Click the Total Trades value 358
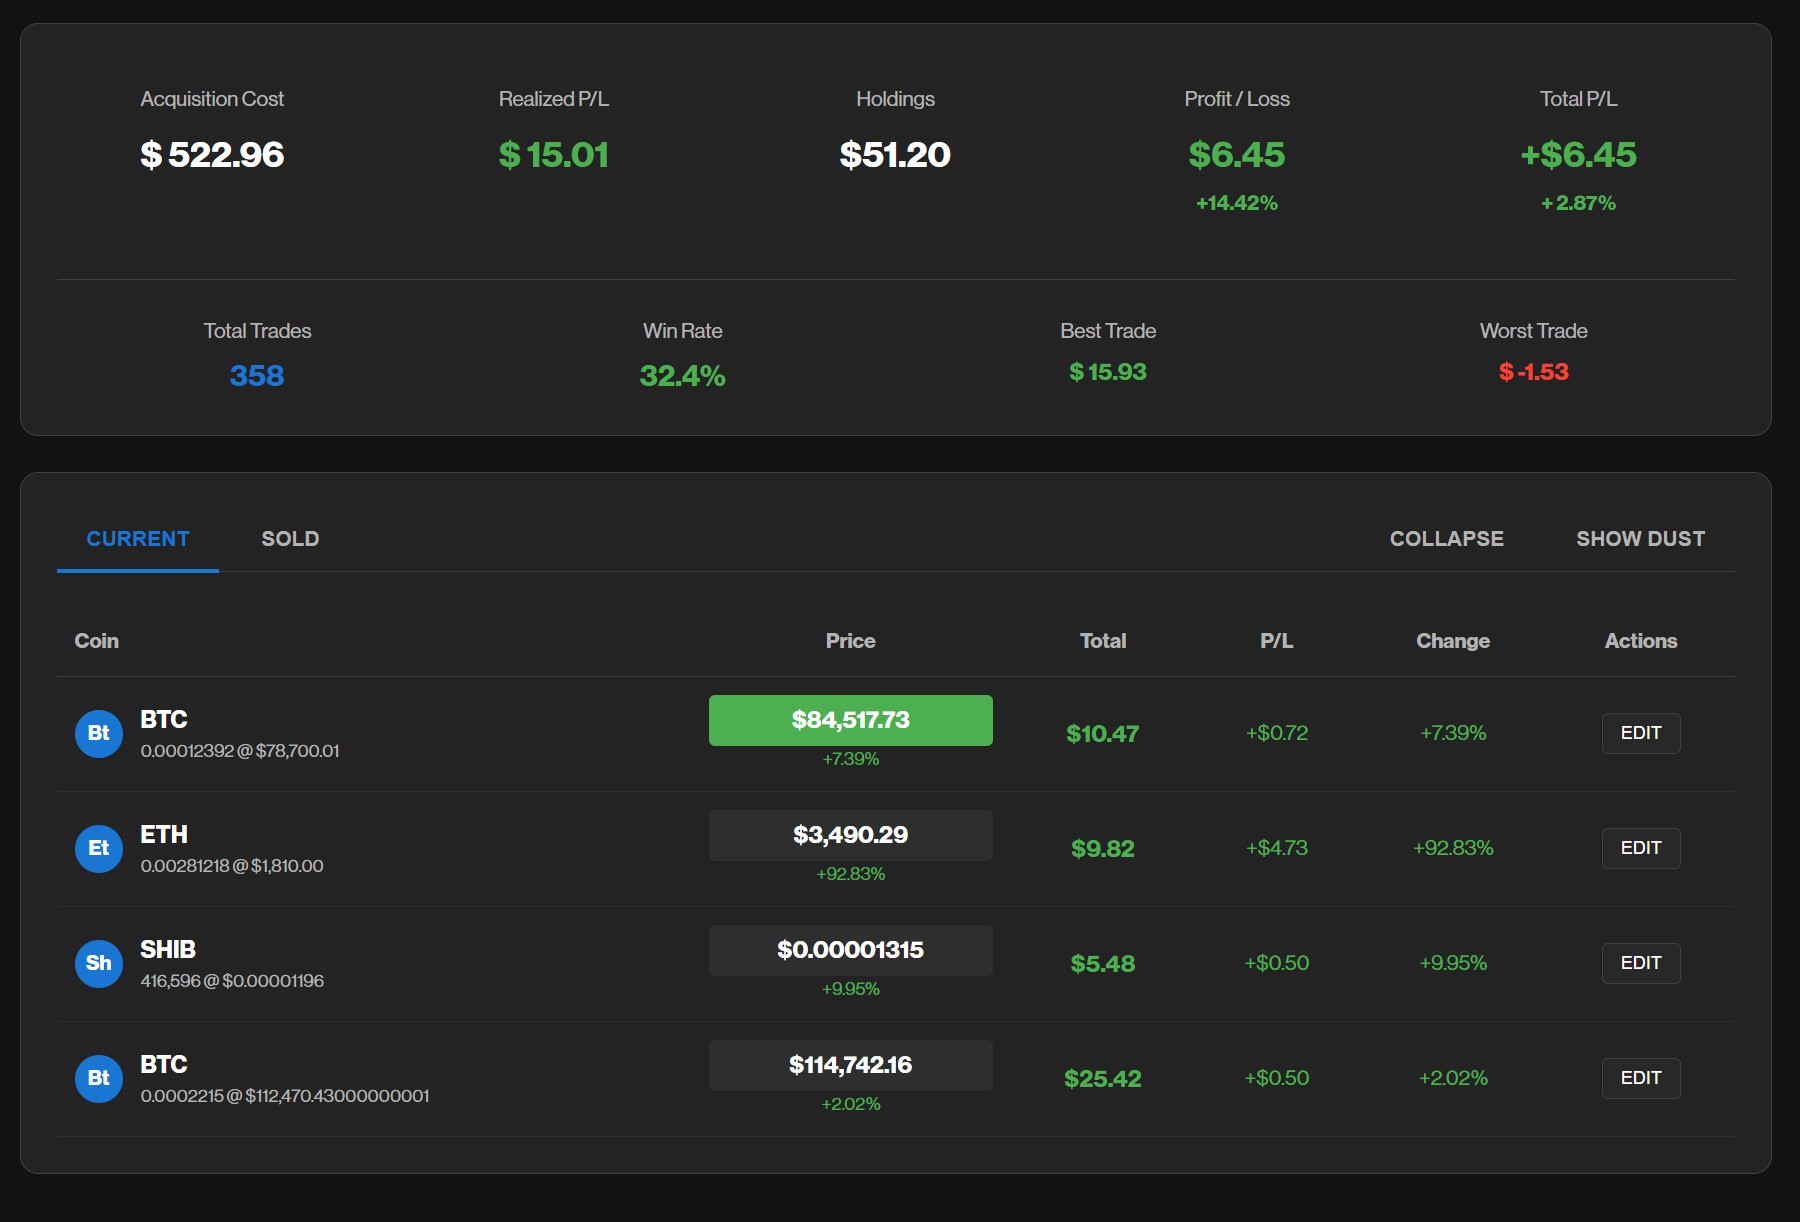This screenshot has height=1222, width=1800. 257,376
